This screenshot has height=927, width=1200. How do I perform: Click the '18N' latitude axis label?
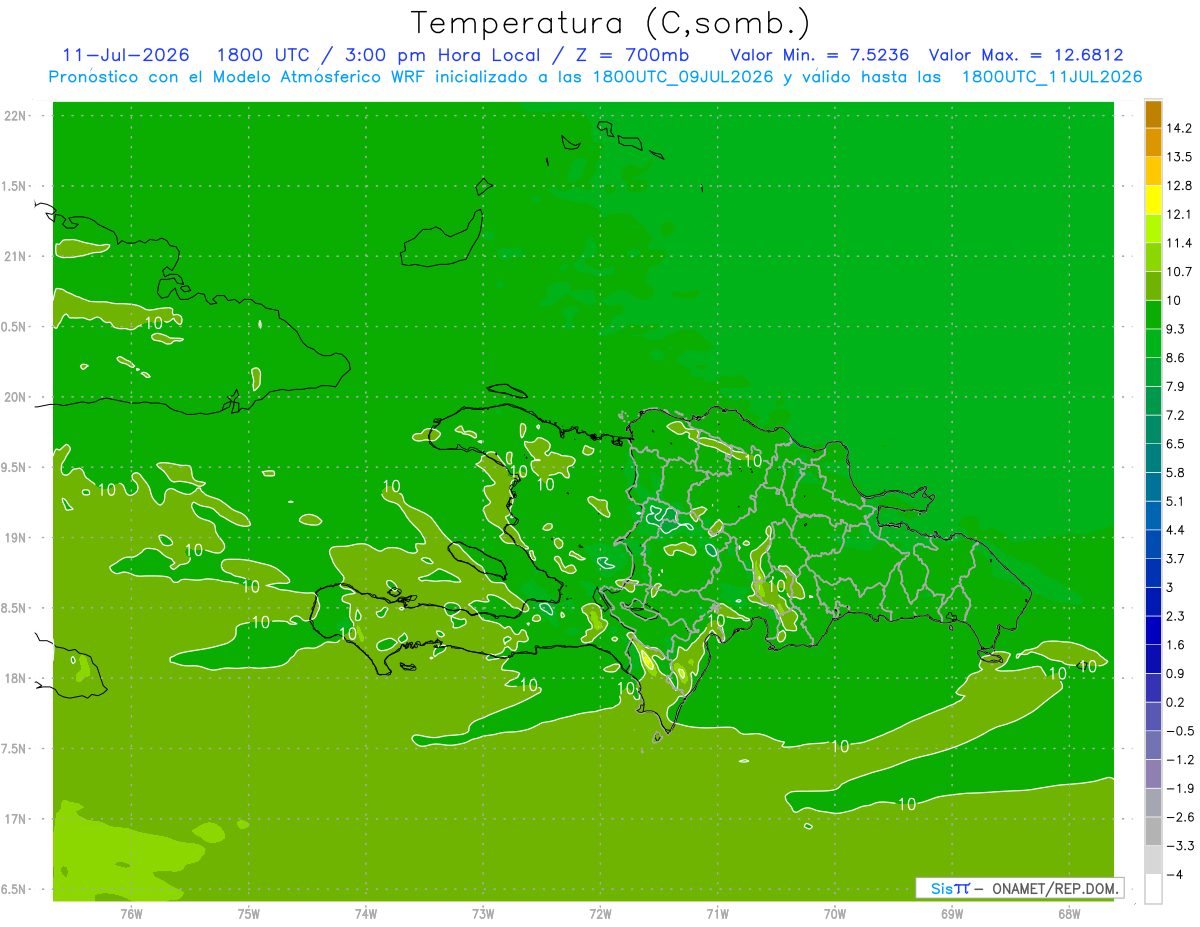point(15,678)
